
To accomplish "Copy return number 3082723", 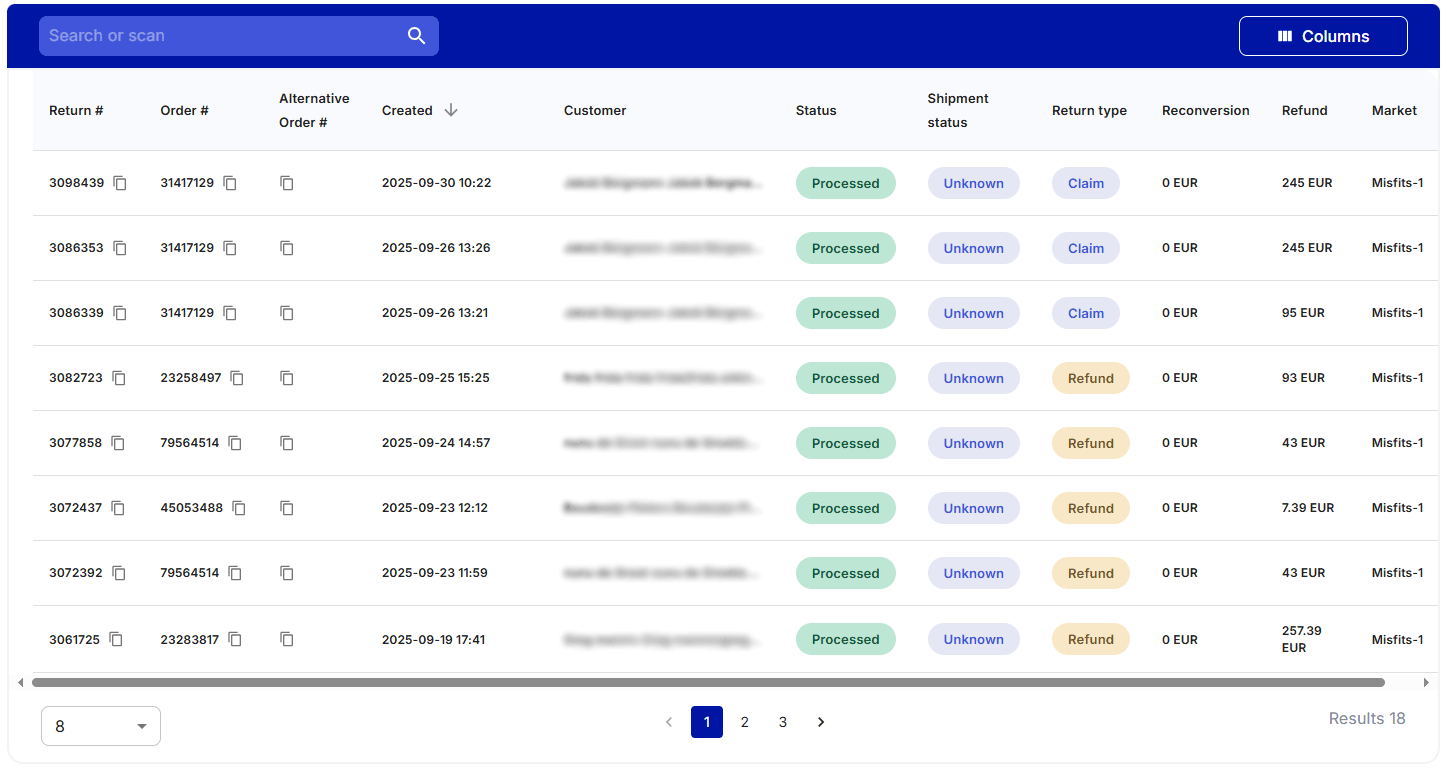I will (x=119, y=378).
